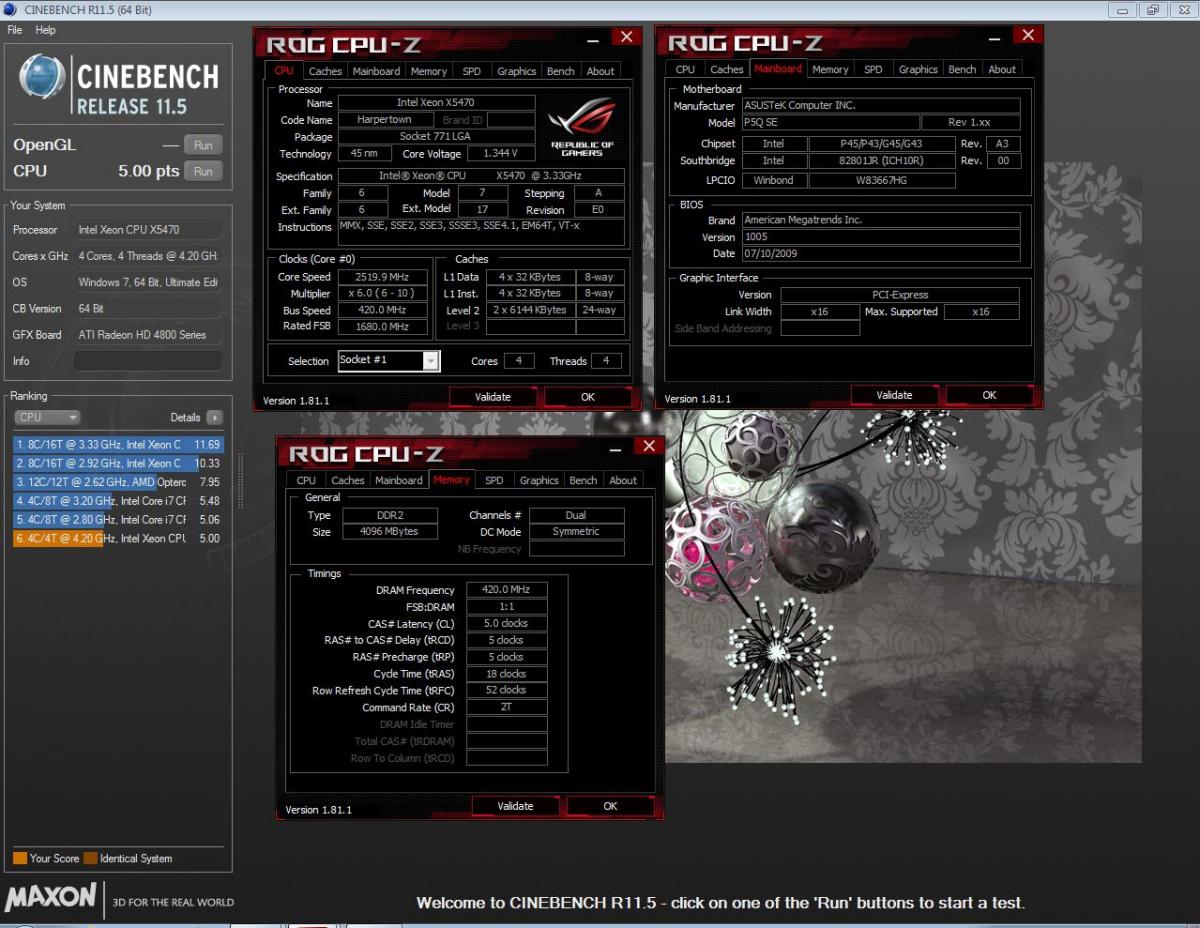Image resolution: width=1200 pixels, height=928 pixels.
Task: Click Validate in the CPU tab window
Action: tap(493, 397)
